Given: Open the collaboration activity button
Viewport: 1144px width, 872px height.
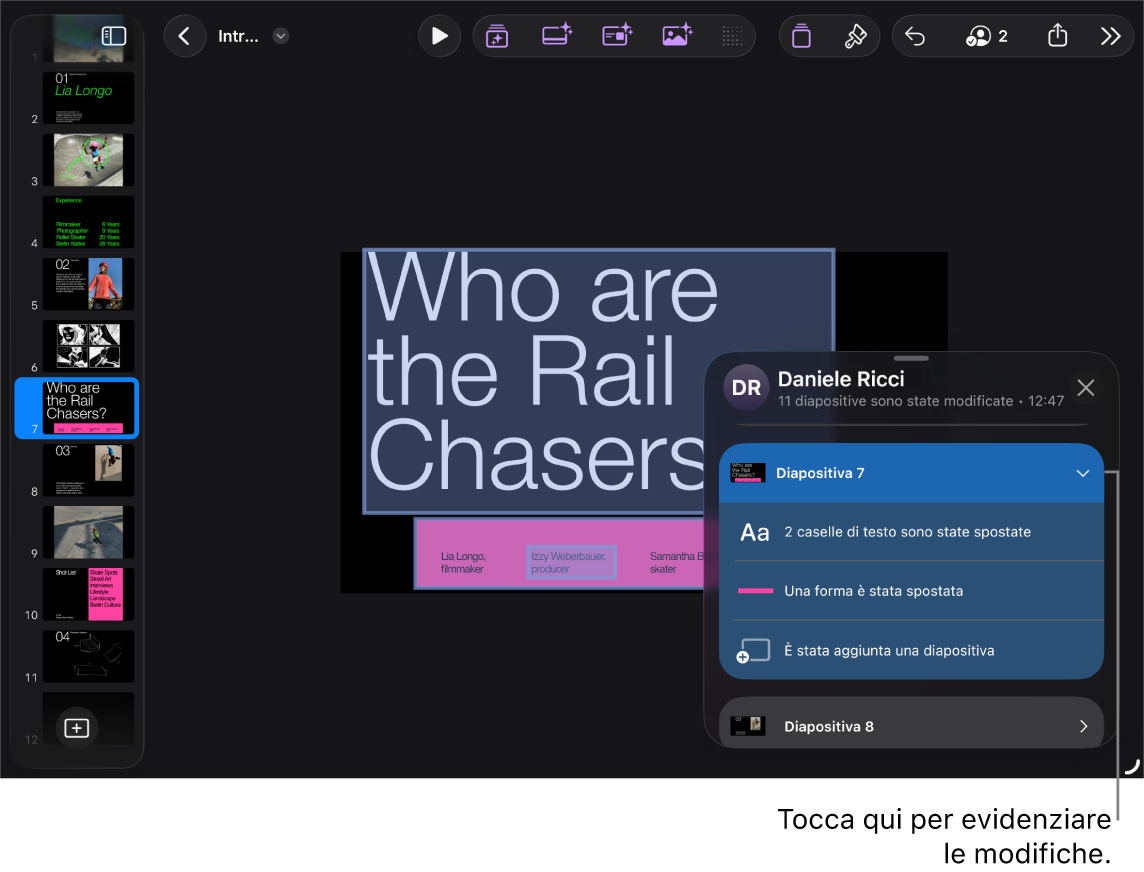Looking at the screenshot, I should point(986,36).
